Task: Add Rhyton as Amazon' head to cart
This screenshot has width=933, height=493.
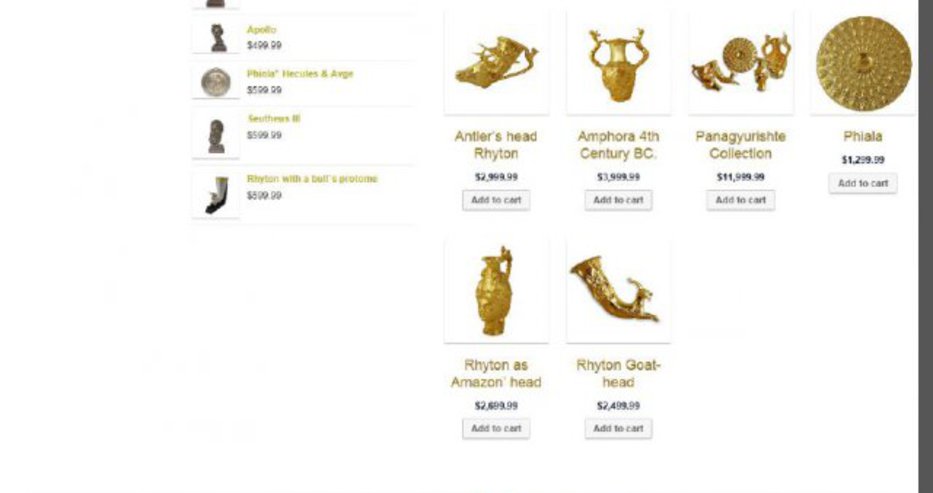Action: [496, 429]
